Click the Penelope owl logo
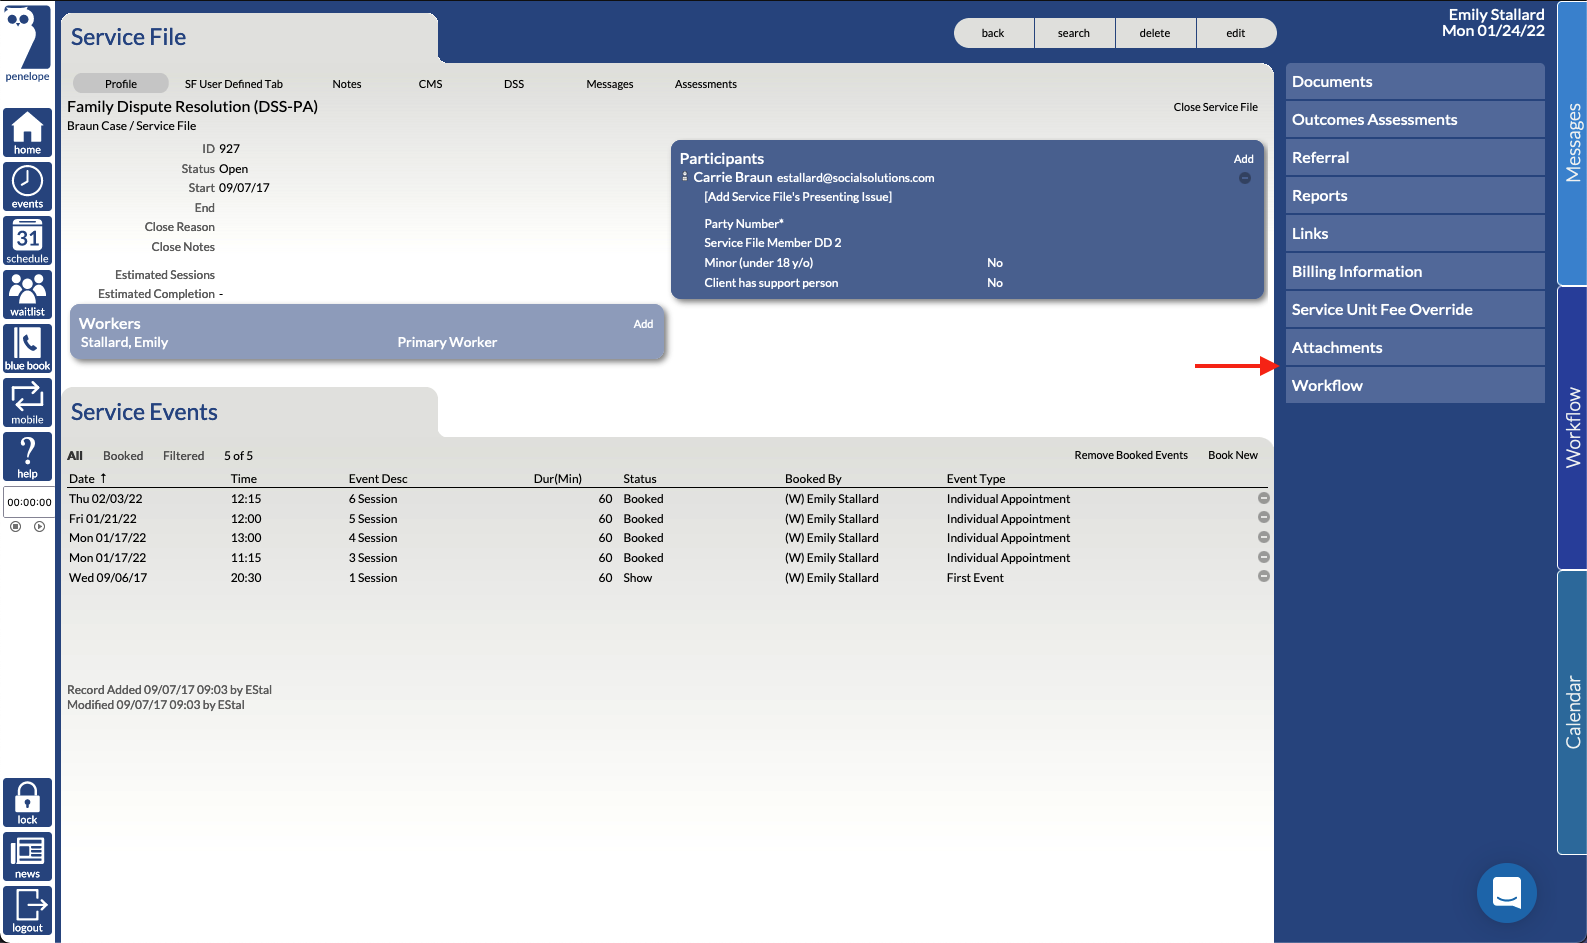Viewport: 1587px width, 943px height. (x=27, y=44)
